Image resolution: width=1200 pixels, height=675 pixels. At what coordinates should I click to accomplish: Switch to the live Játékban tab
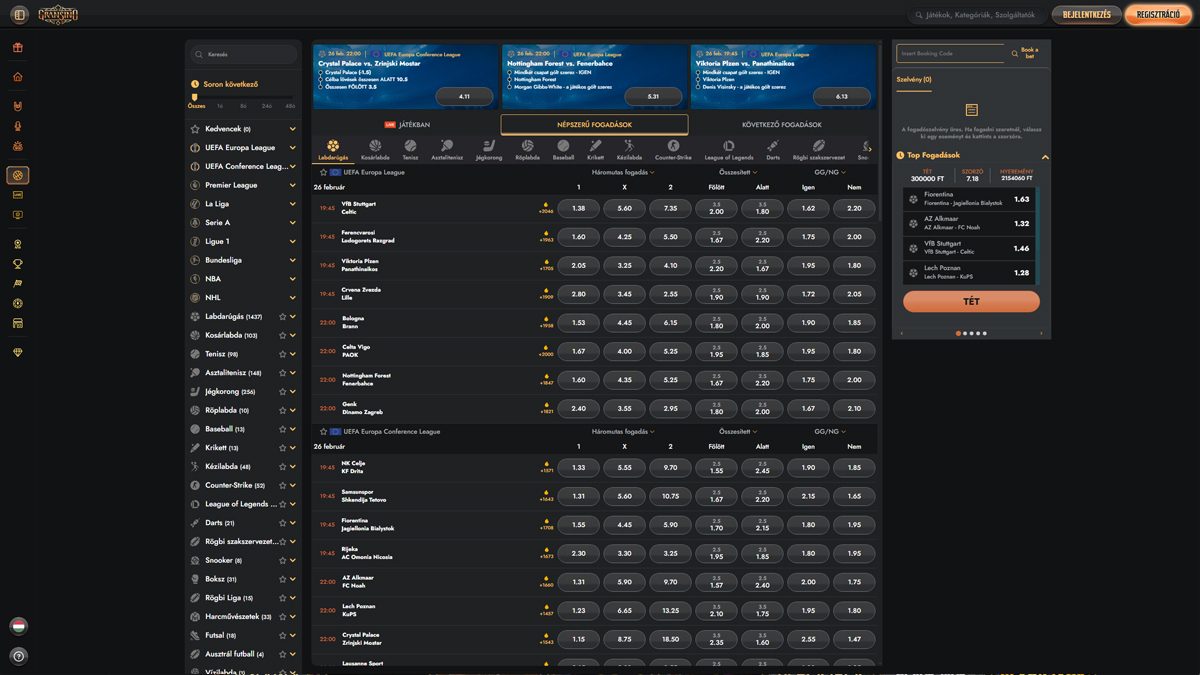pyautogui.click(x=407, y=125)
